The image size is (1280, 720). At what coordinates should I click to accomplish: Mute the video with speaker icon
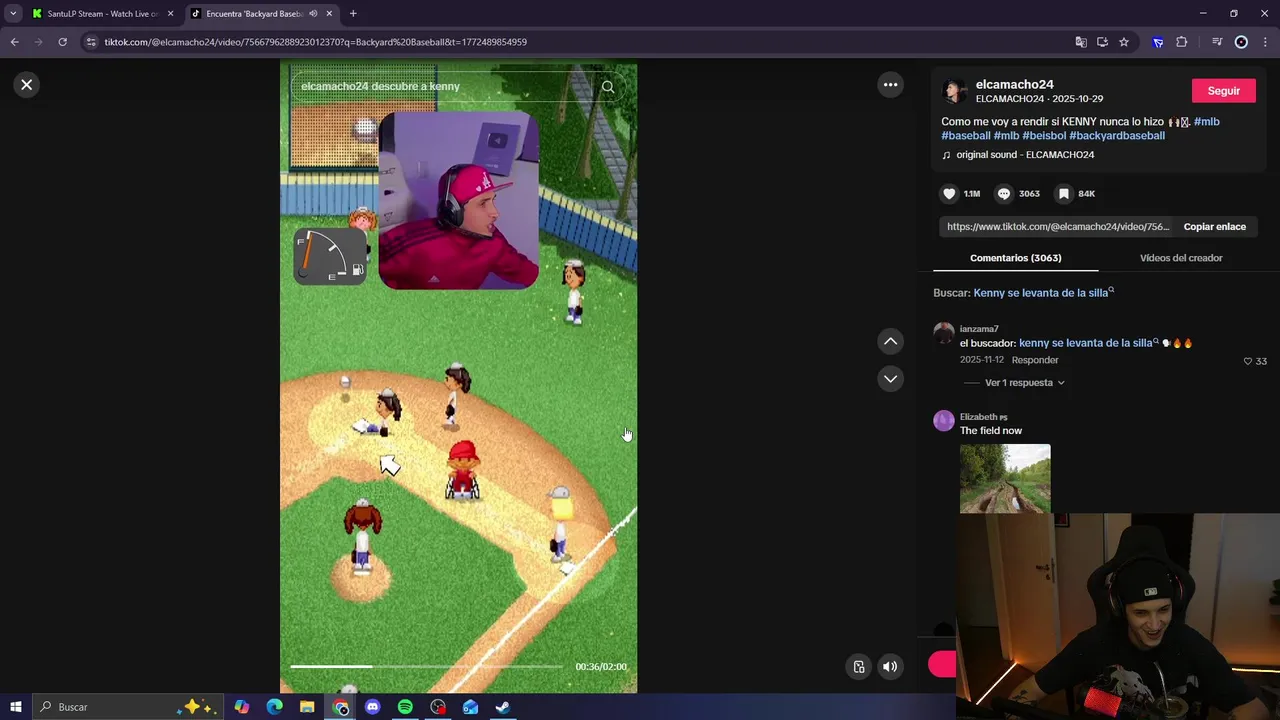point(890,667)
